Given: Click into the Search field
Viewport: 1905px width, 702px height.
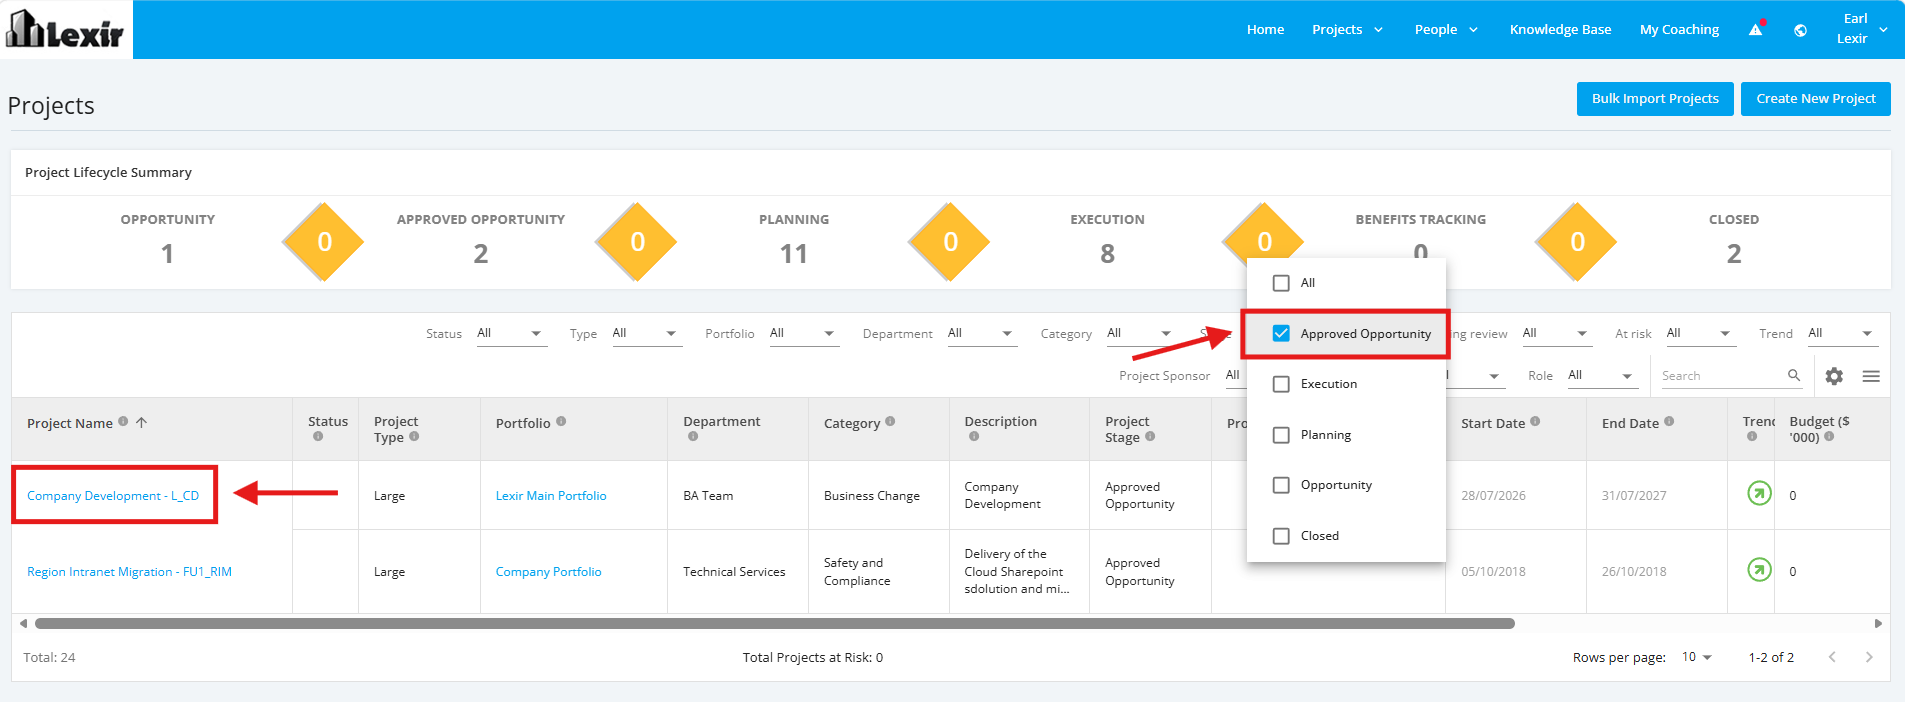Looking at the screenshot, I should [1722, 375].
